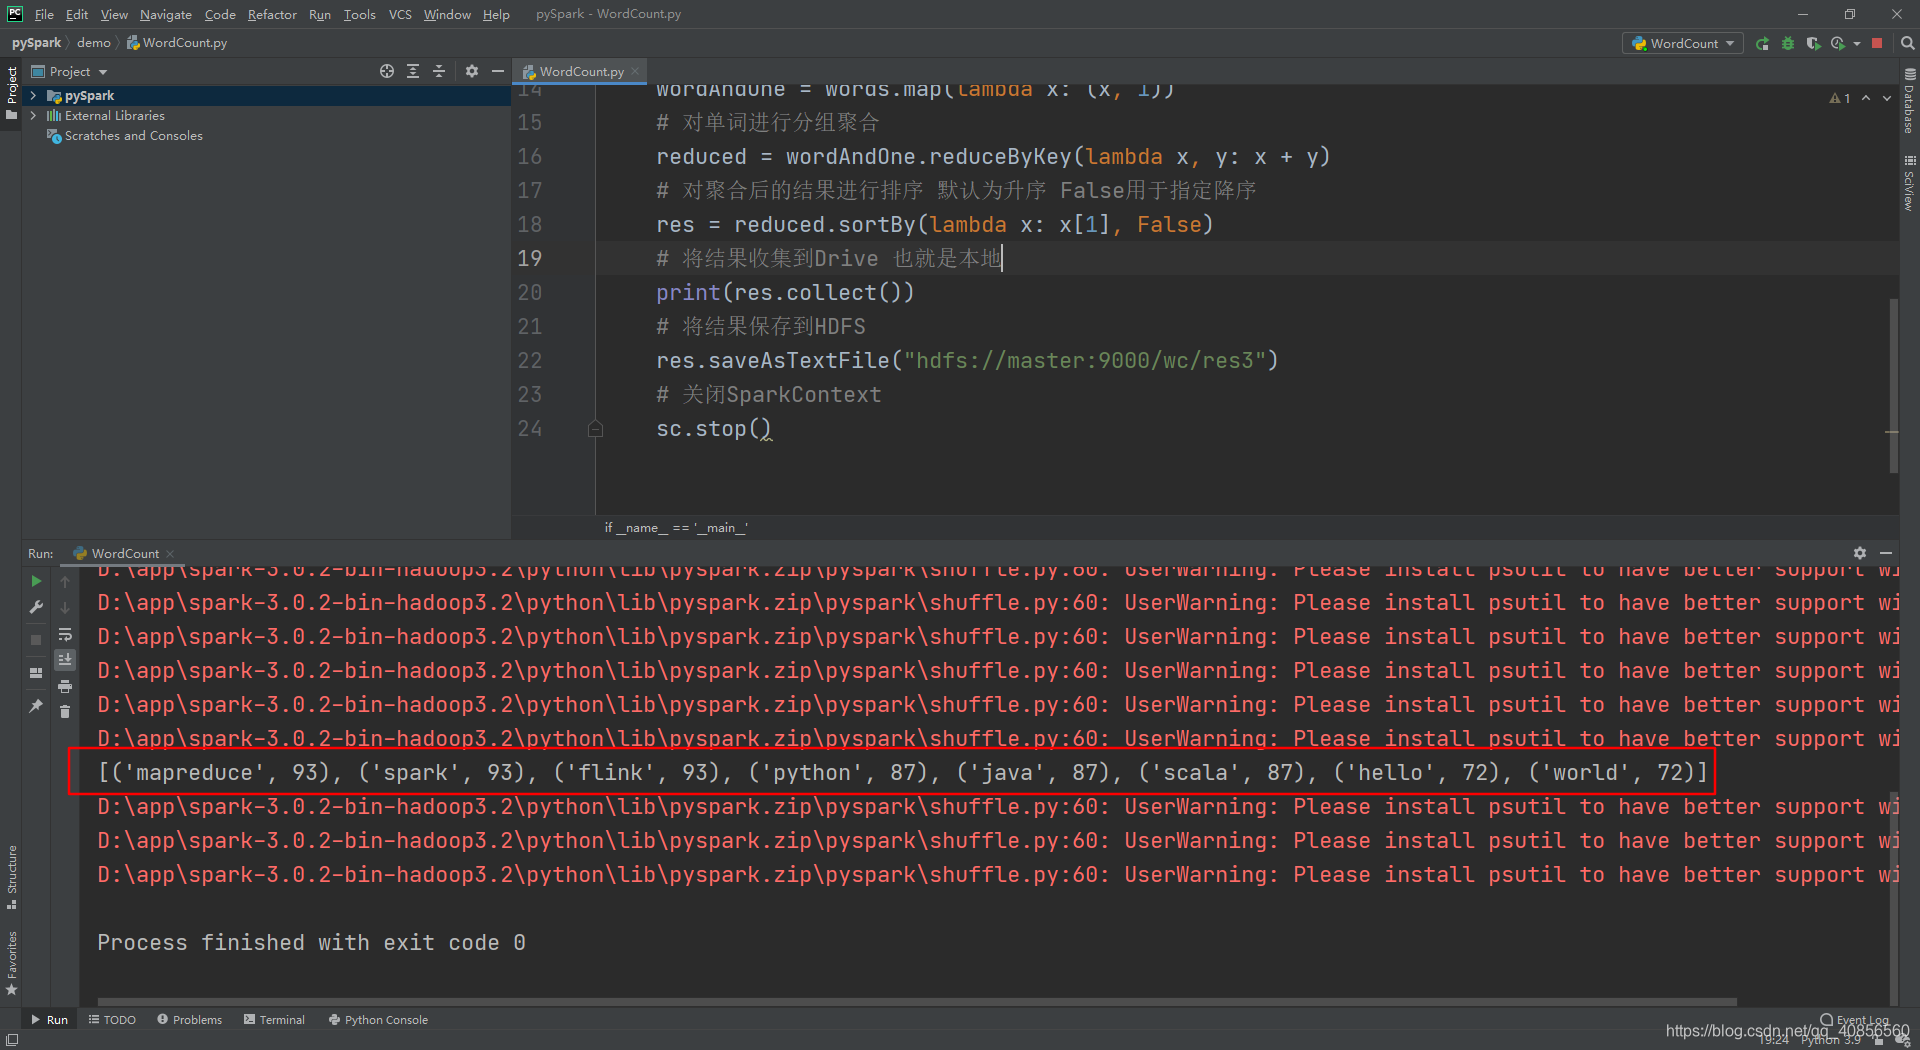Toggle soft-wrap in the console output
Image resolution: width=1920 pixels, height=1050 pixels.
(65, 634)
